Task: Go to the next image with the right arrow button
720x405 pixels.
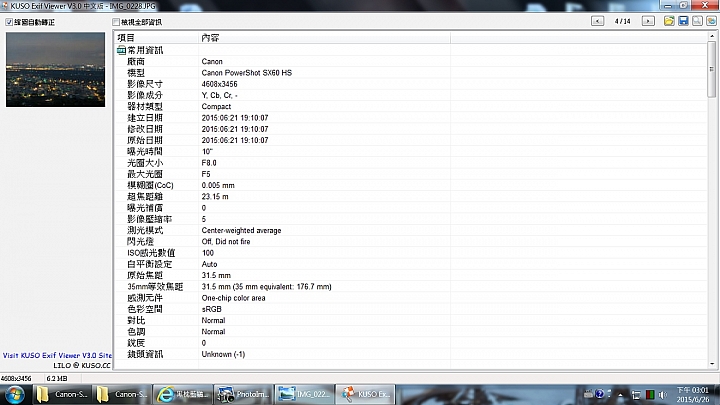Action: [648, 21]
